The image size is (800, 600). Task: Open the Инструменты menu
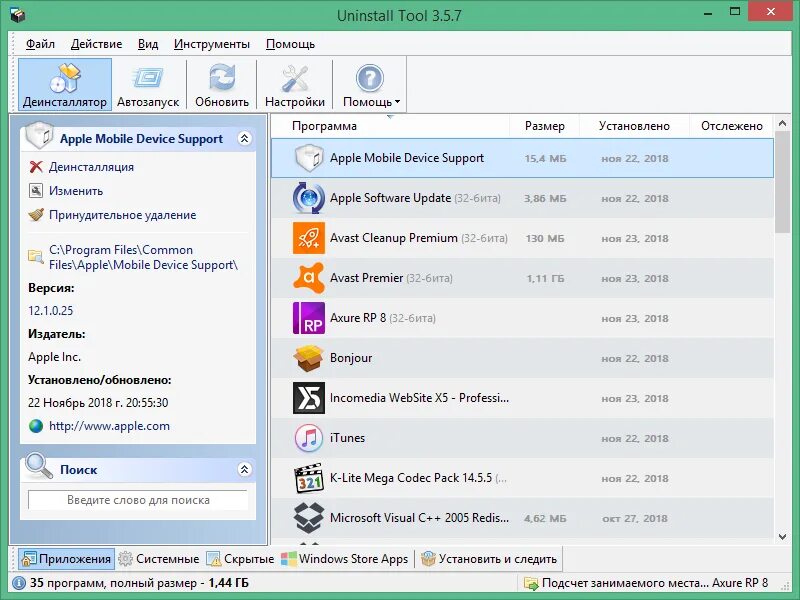(x=212, y=44)
